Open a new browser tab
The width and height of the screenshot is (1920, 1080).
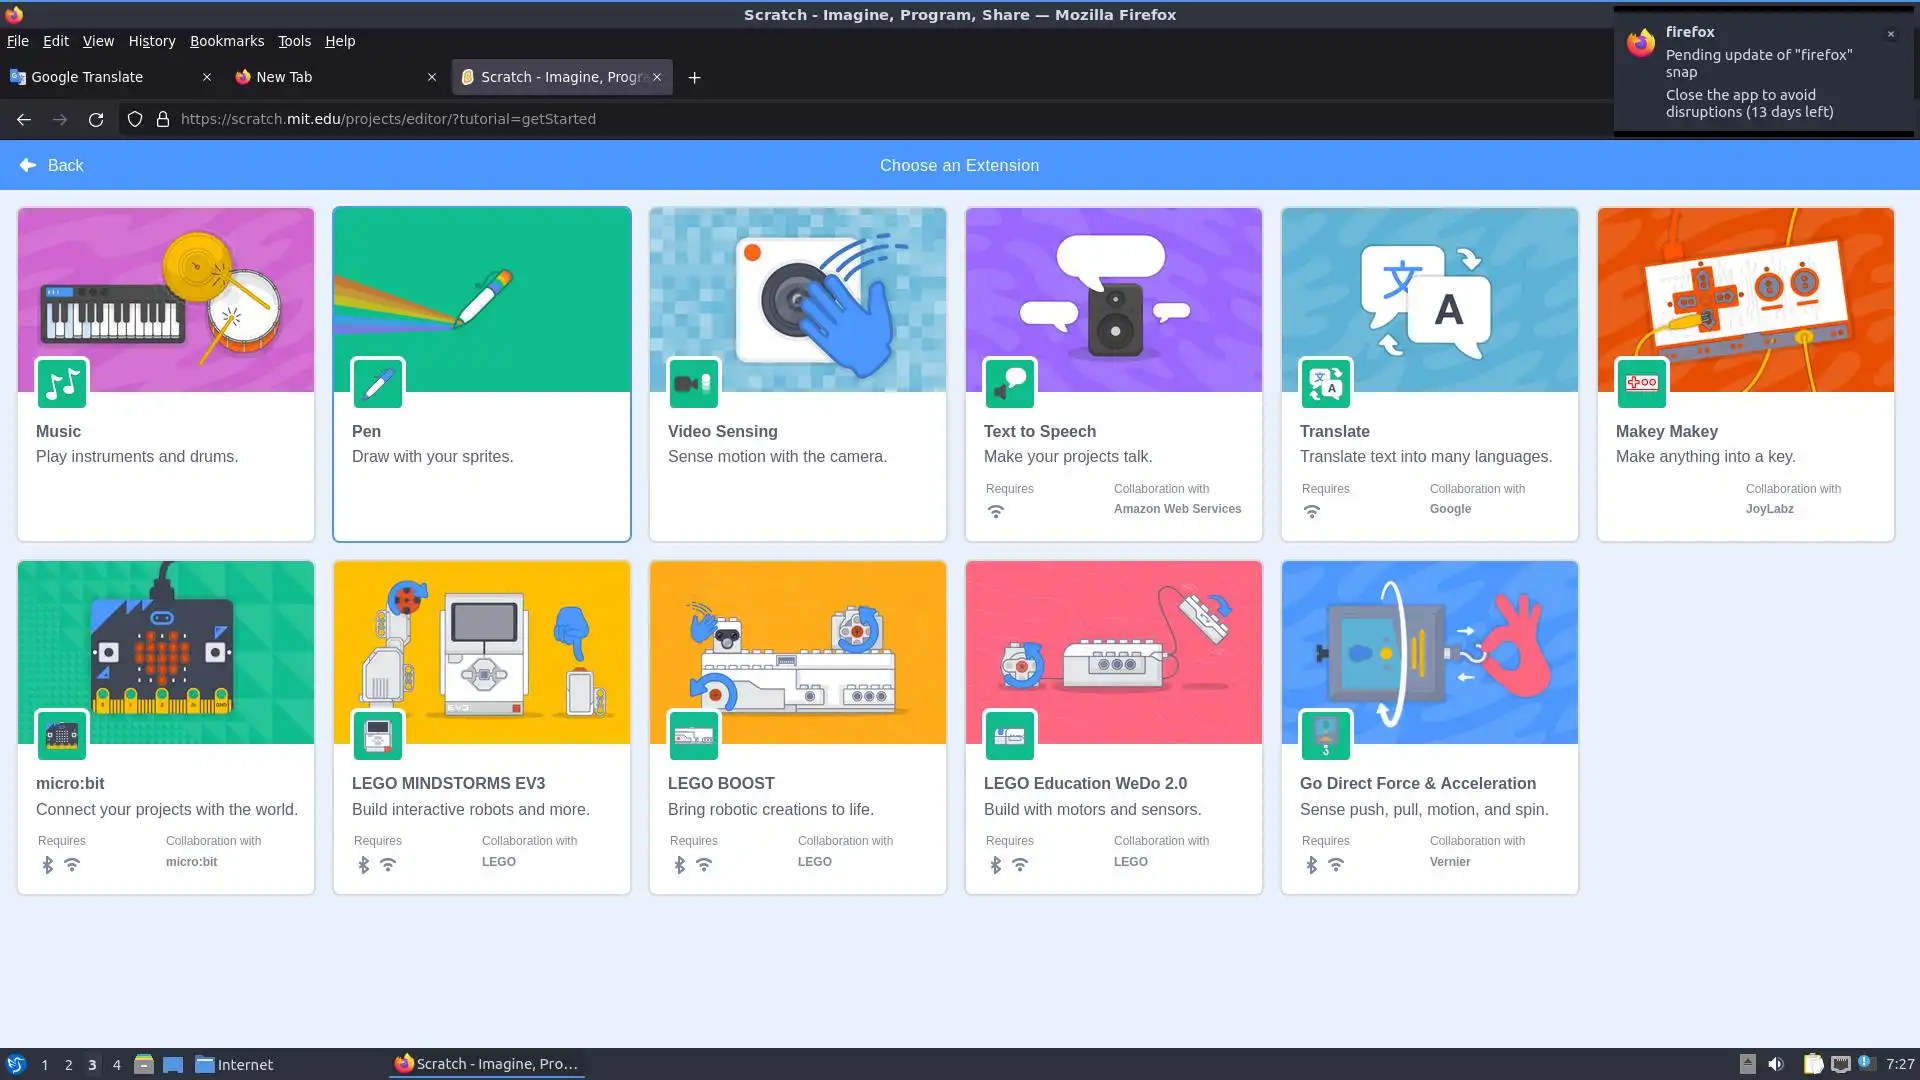(x=694, y=77)
